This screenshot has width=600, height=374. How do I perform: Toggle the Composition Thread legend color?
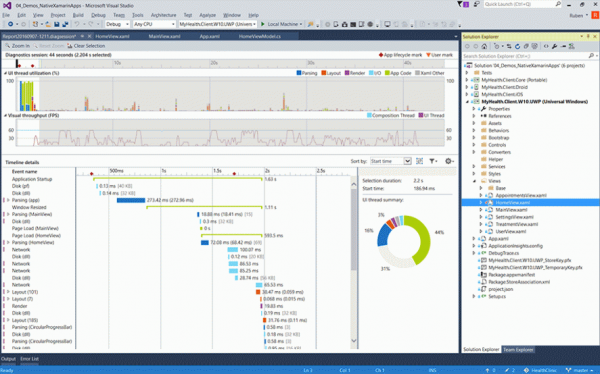[369, 115]
